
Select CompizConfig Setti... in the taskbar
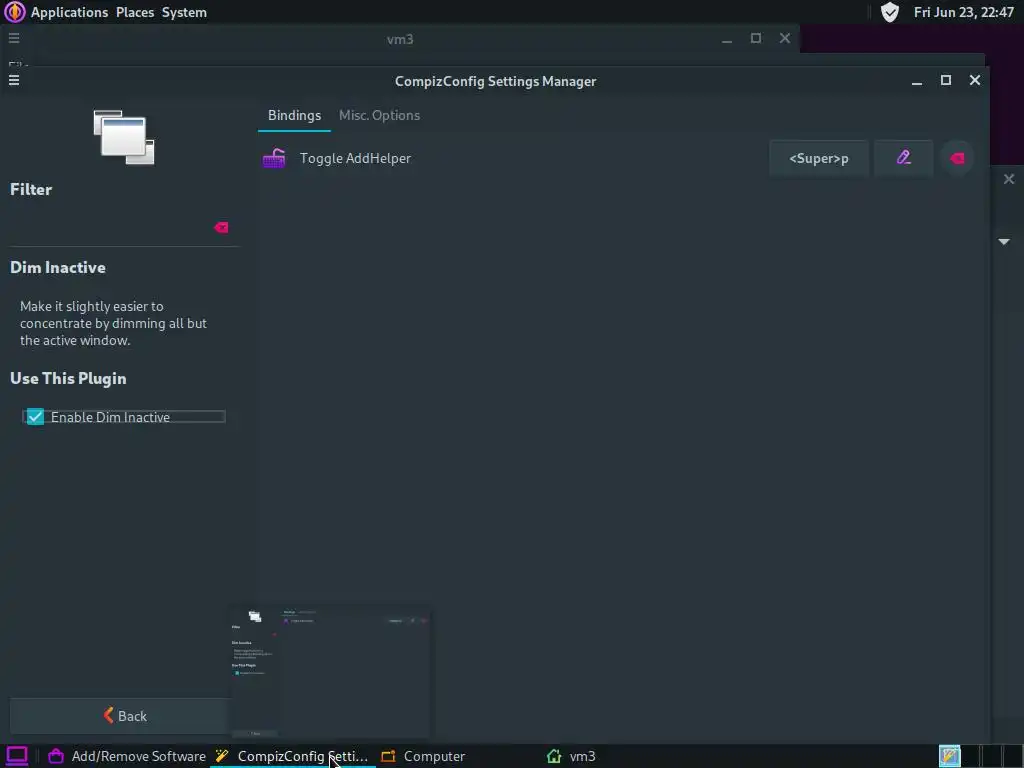pyautogui.click(x=293, y=756)
